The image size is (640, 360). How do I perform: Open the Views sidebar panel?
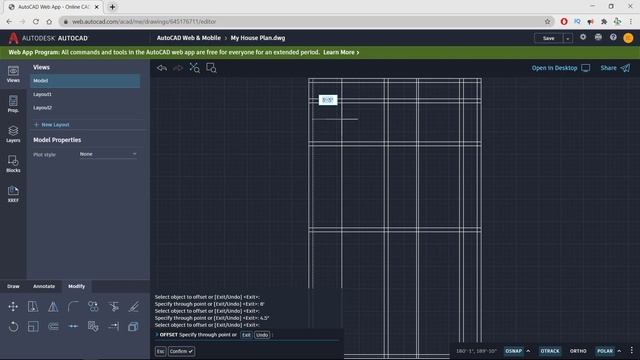(13, 74)
